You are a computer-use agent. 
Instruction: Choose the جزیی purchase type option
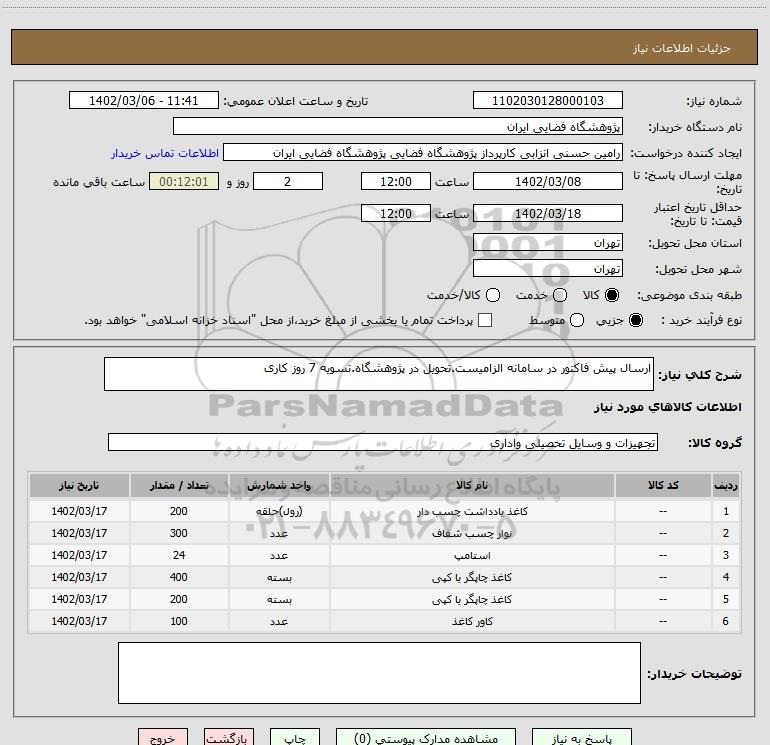[636, 320]
